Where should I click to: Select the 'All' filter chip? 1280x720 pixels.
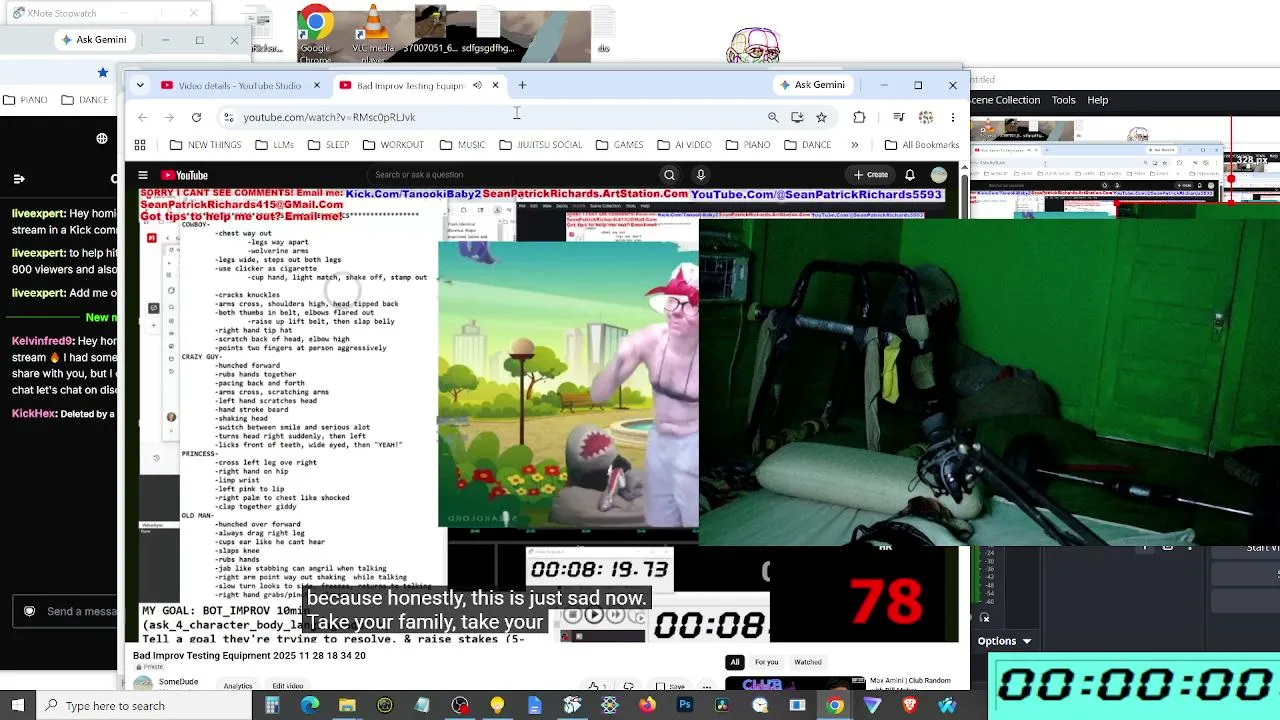click(735, 662)
